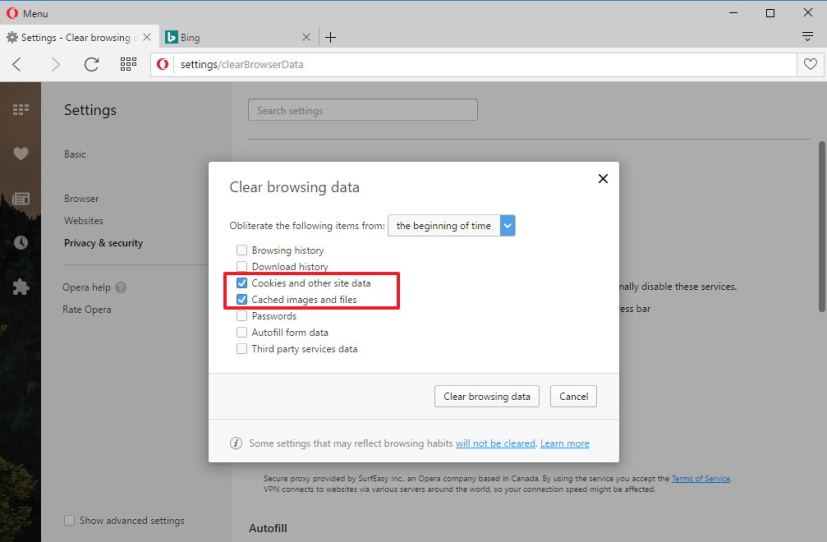Select the Privacy & security section
This screenshot has height=542, width=827.
click(103, 243)
